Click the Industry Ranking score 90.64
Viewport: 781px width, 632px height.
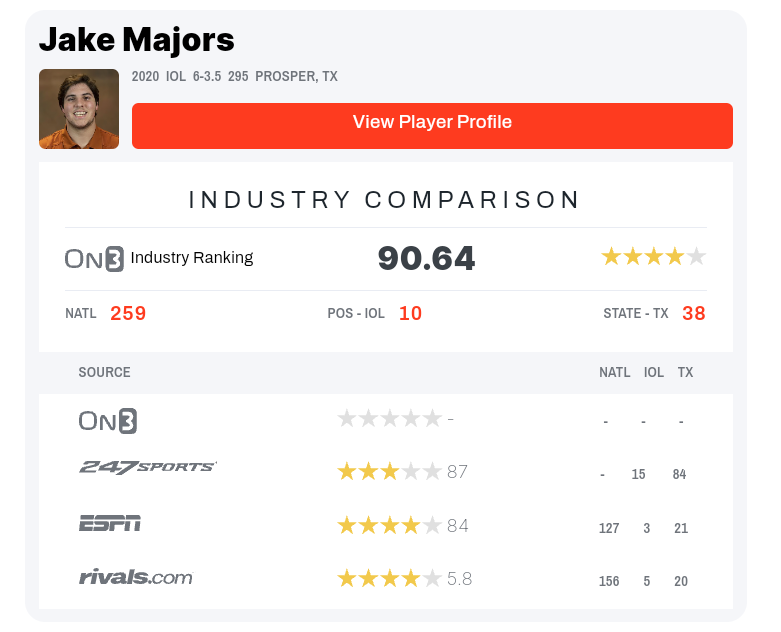(x=426, y=258)
